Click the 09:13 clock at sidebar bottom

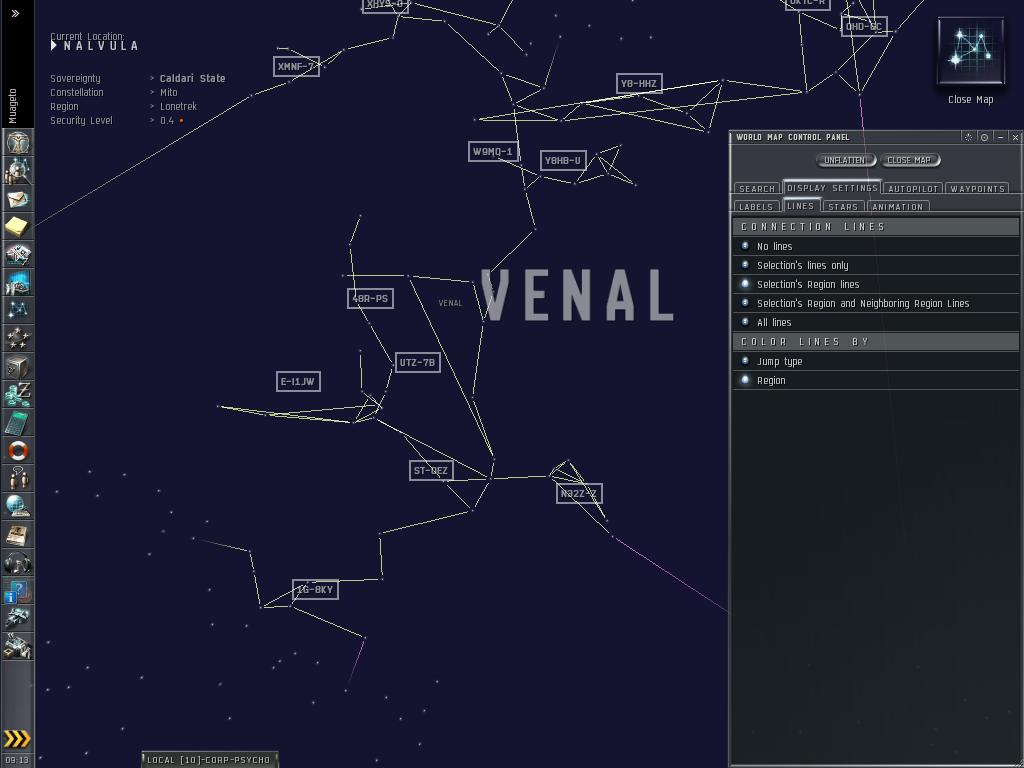click(17, 760)
